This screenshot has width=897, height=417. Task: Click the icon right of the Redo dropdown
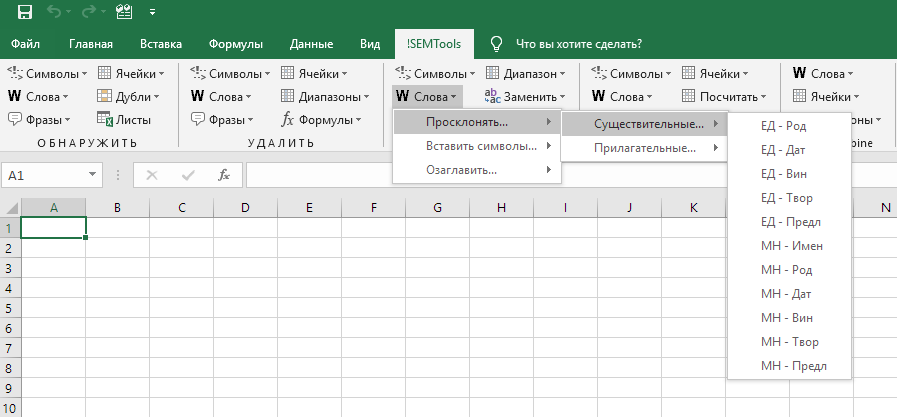point(124,11)
